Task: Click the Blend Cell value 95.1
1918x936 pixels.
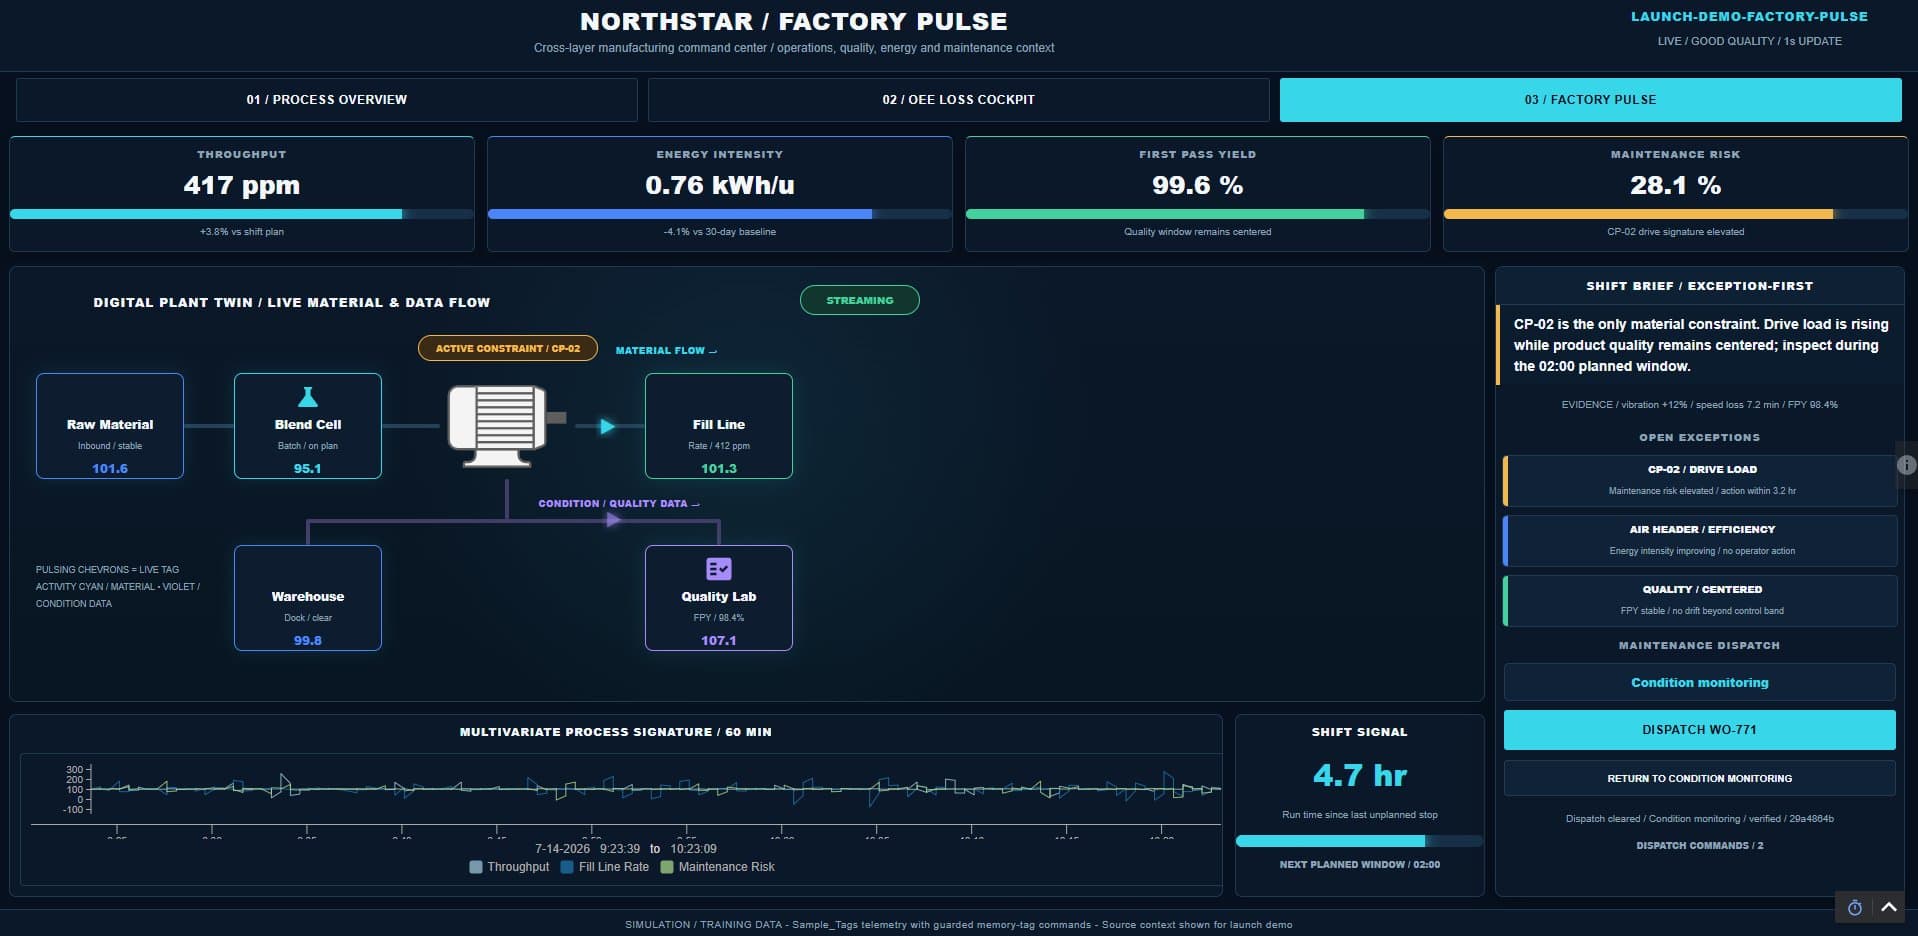Action: pos(308,468)
